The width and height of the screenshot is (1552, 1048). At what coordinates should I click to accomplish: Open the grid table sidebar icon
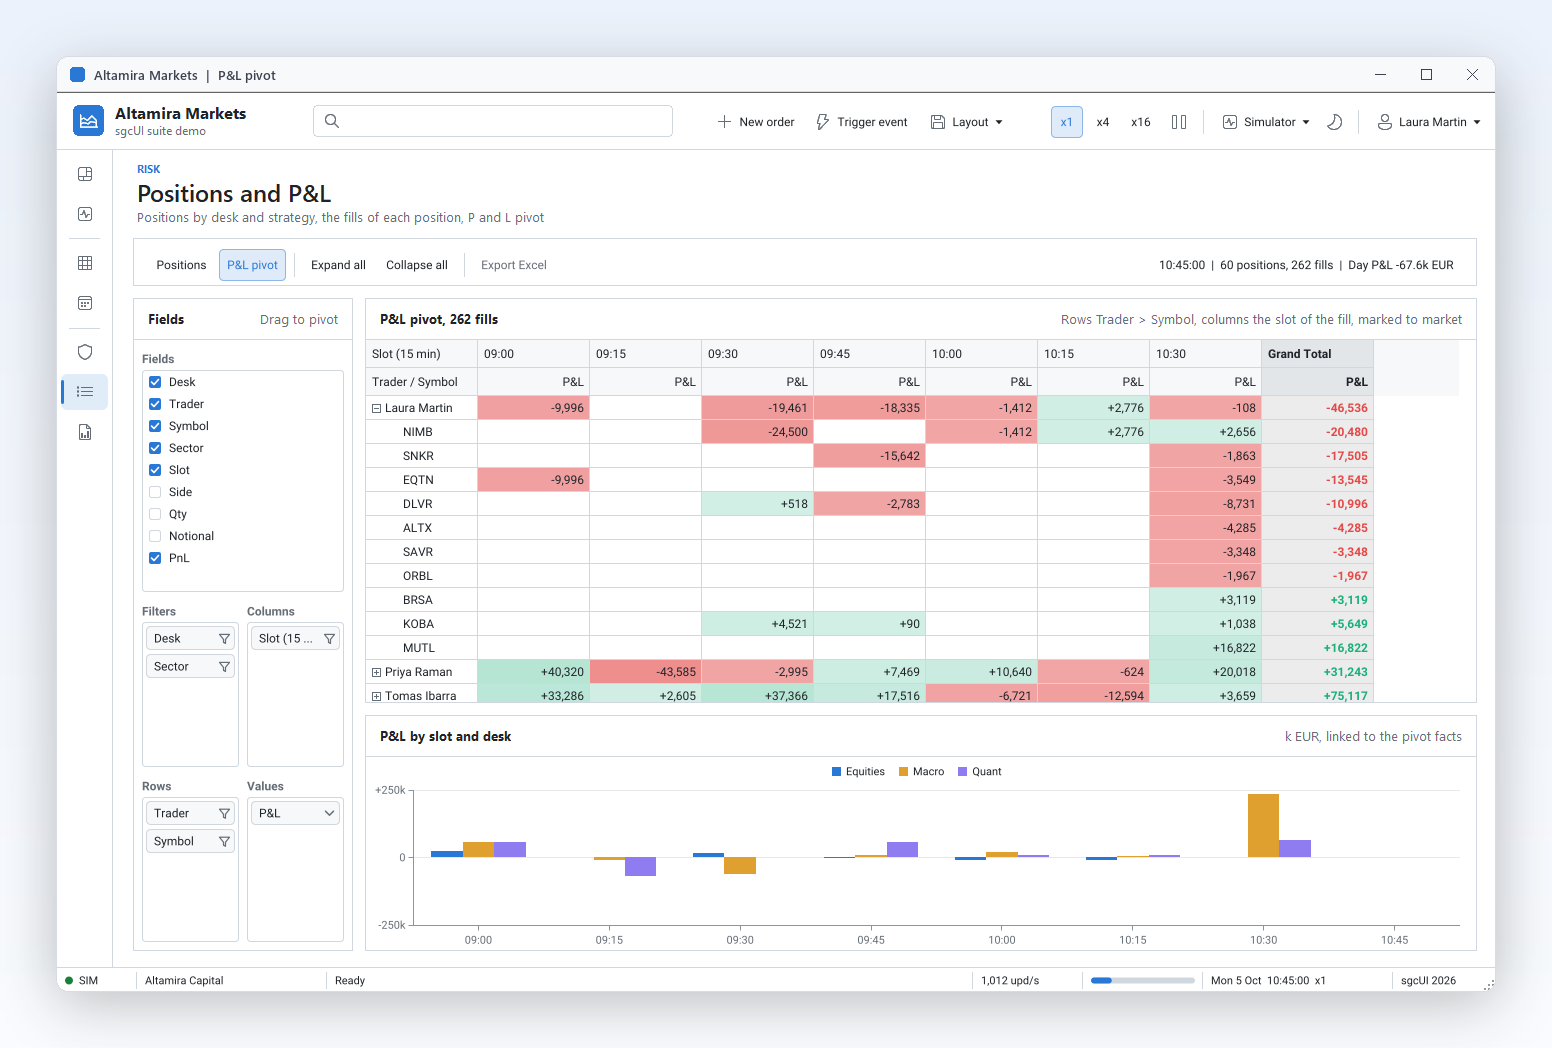(85, 263)
